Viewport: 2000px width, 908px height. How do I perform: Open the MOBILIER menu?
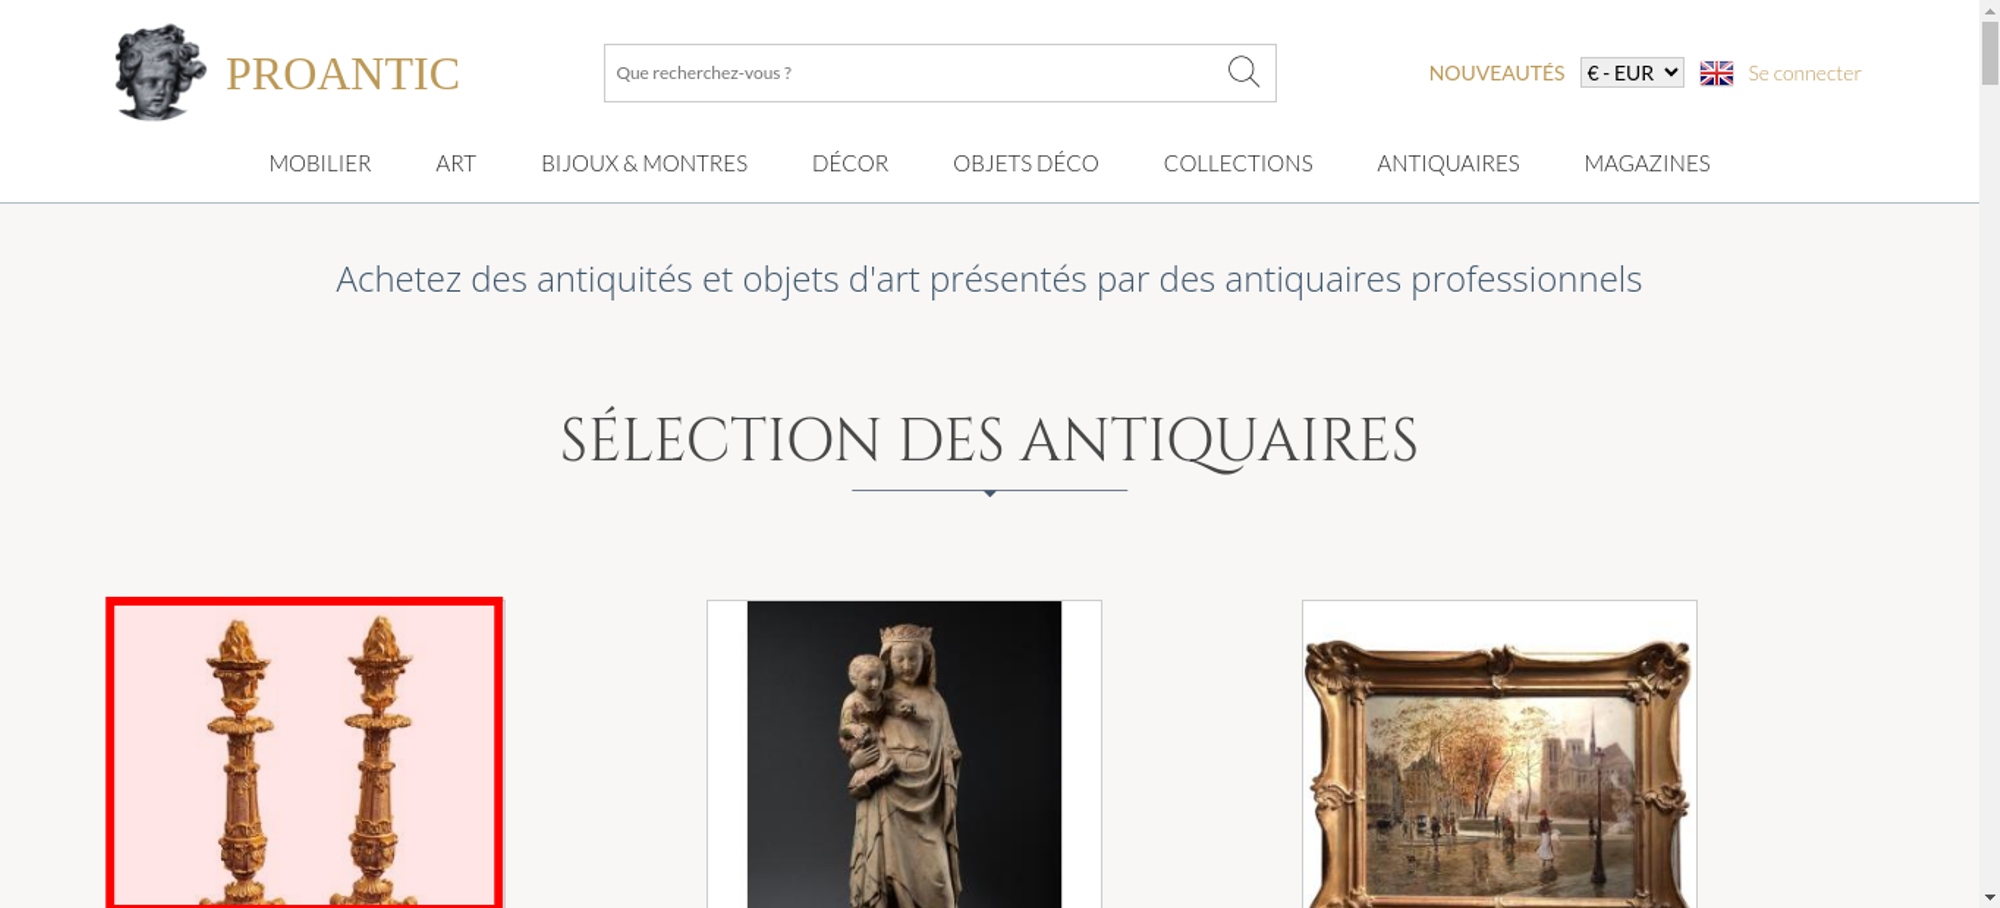pyautogui.click(x=320, y=163)
